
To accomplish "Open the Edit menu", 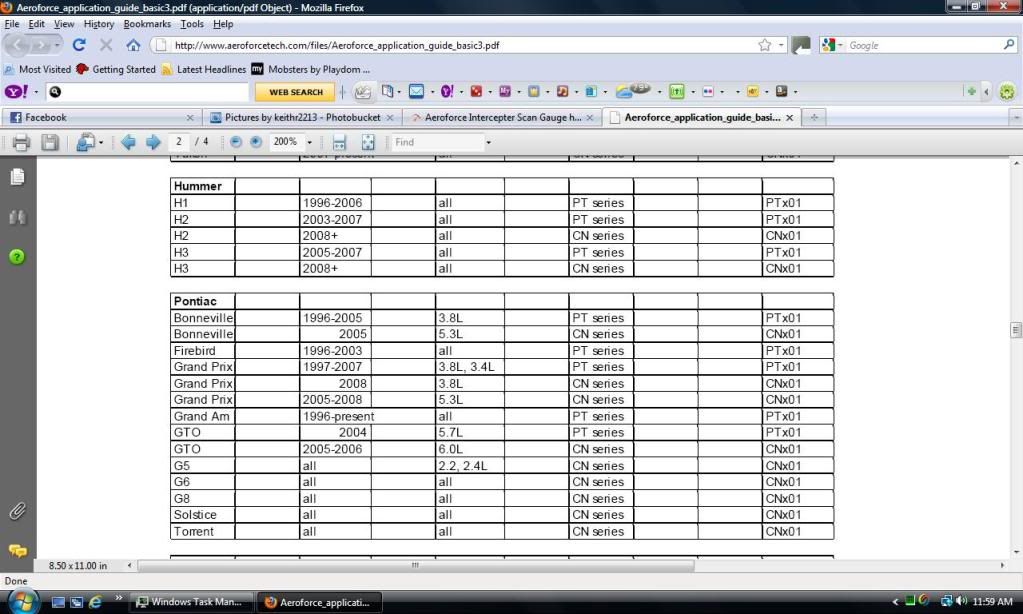I will point(37,24).
